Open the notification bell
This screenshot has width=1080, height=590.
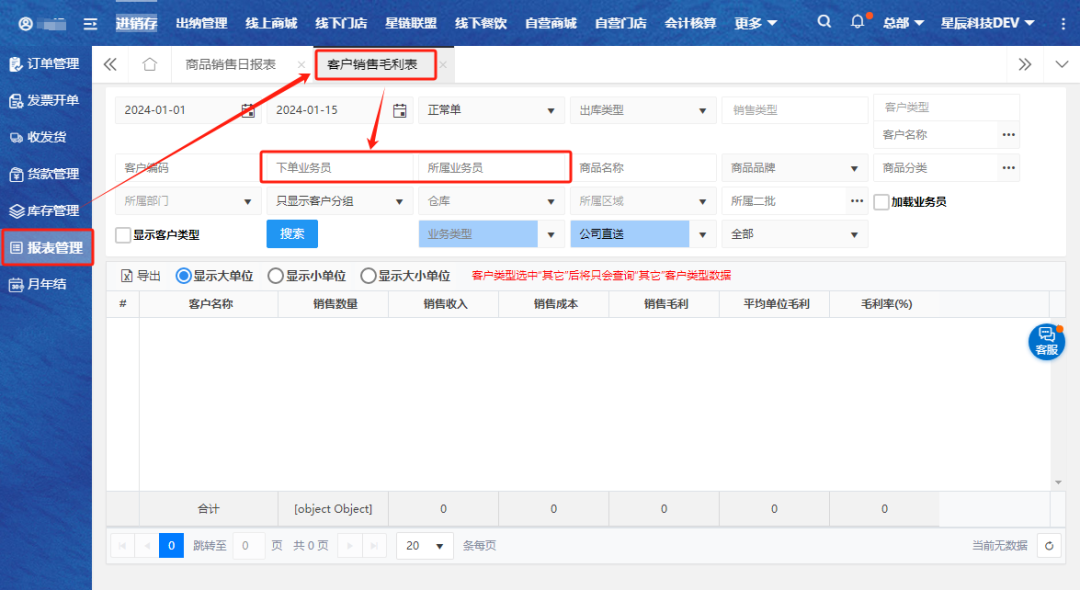(x=857, y=22)
